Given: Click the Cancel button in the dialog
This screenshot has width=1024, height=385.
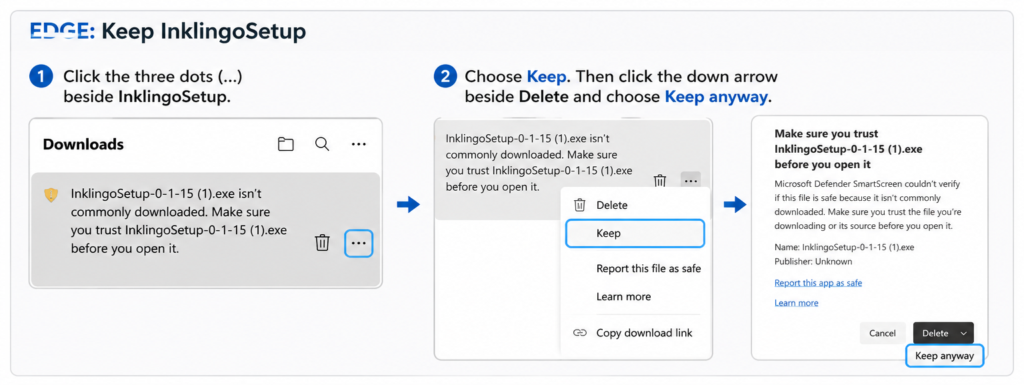Looking at the screenshot, I should 882,333.
